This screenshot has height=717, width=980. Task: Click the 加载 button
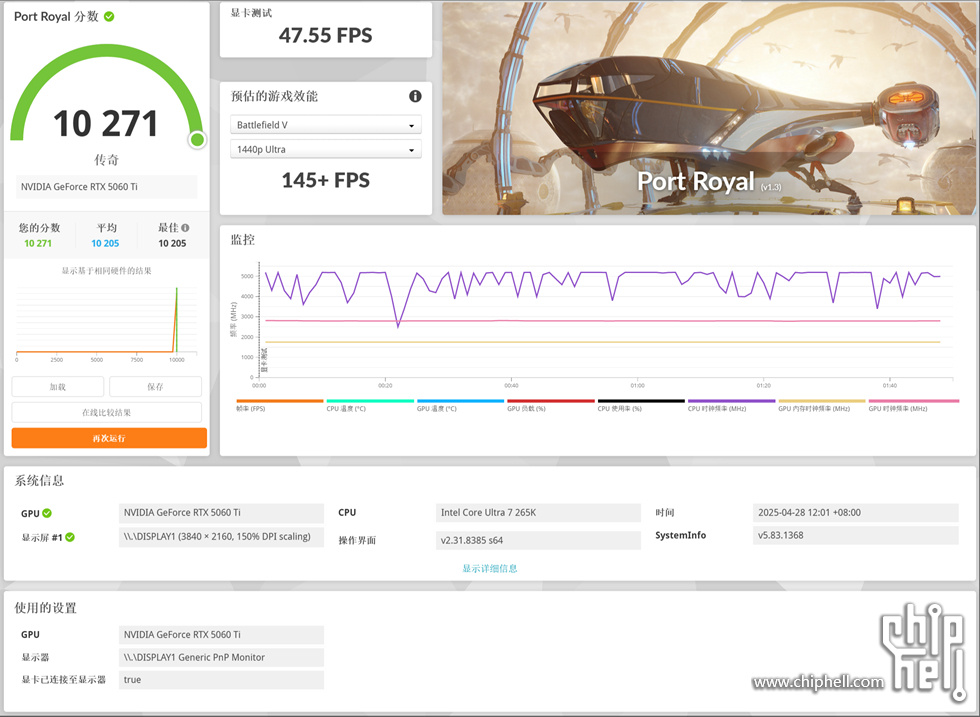[x=58, y=387]
